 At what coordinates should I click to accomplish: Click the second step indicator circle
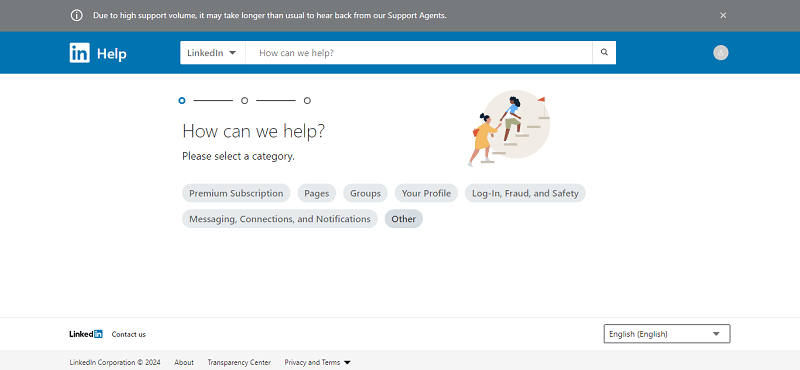click(x=244, y=101)
